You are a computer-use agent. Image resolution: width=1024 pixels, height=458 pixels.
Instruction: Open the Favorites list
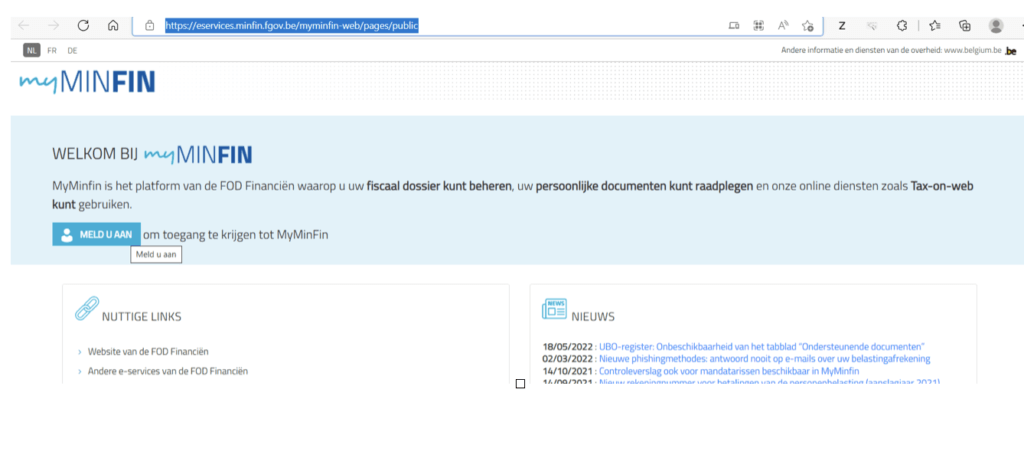[x=935, y=26]
